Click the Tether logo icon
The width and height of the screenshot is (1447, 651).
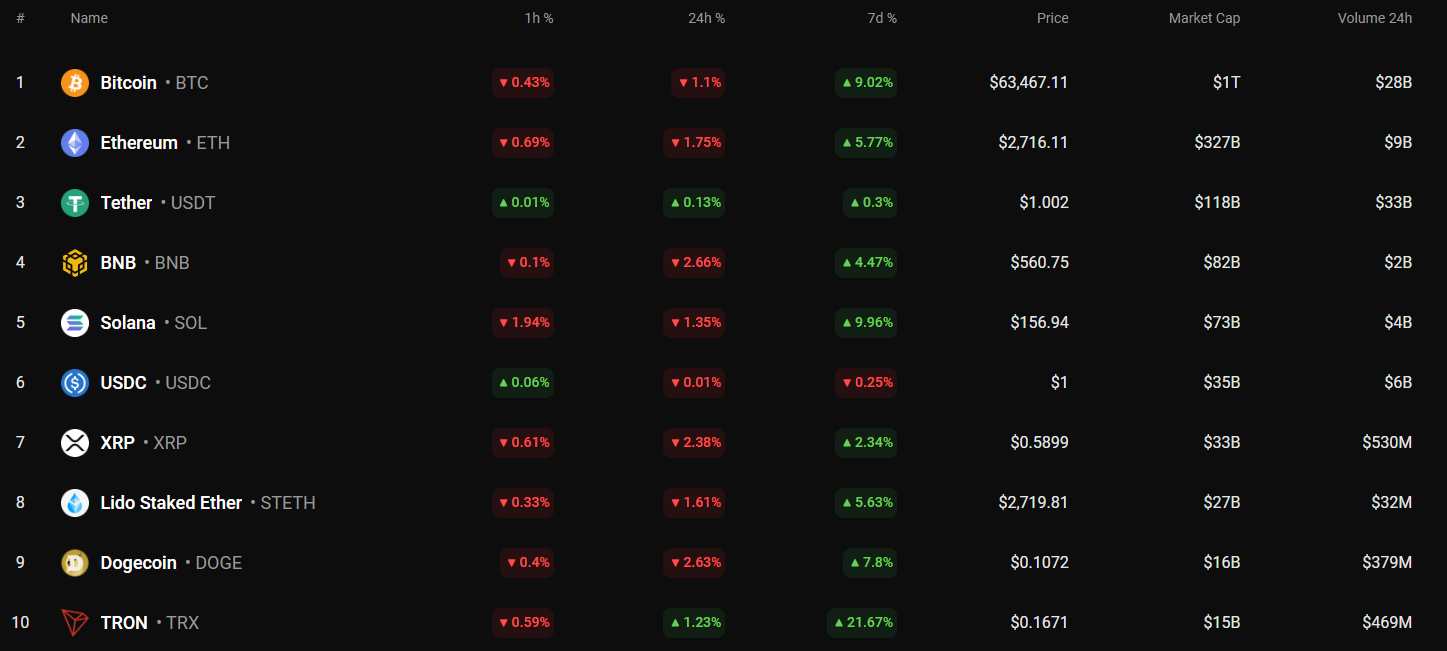tap(75, 203)
